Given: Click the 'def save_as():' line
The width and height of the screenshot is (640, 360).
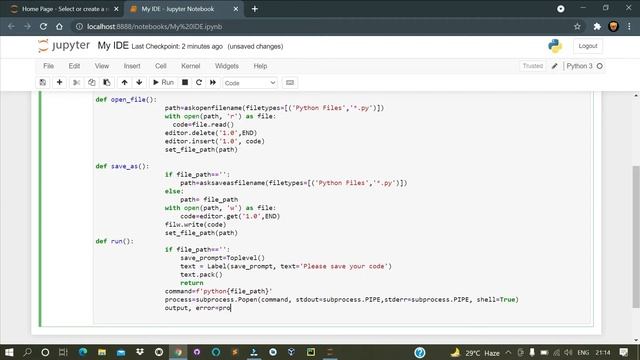Looking at the screenshot, I should point(122,166).
